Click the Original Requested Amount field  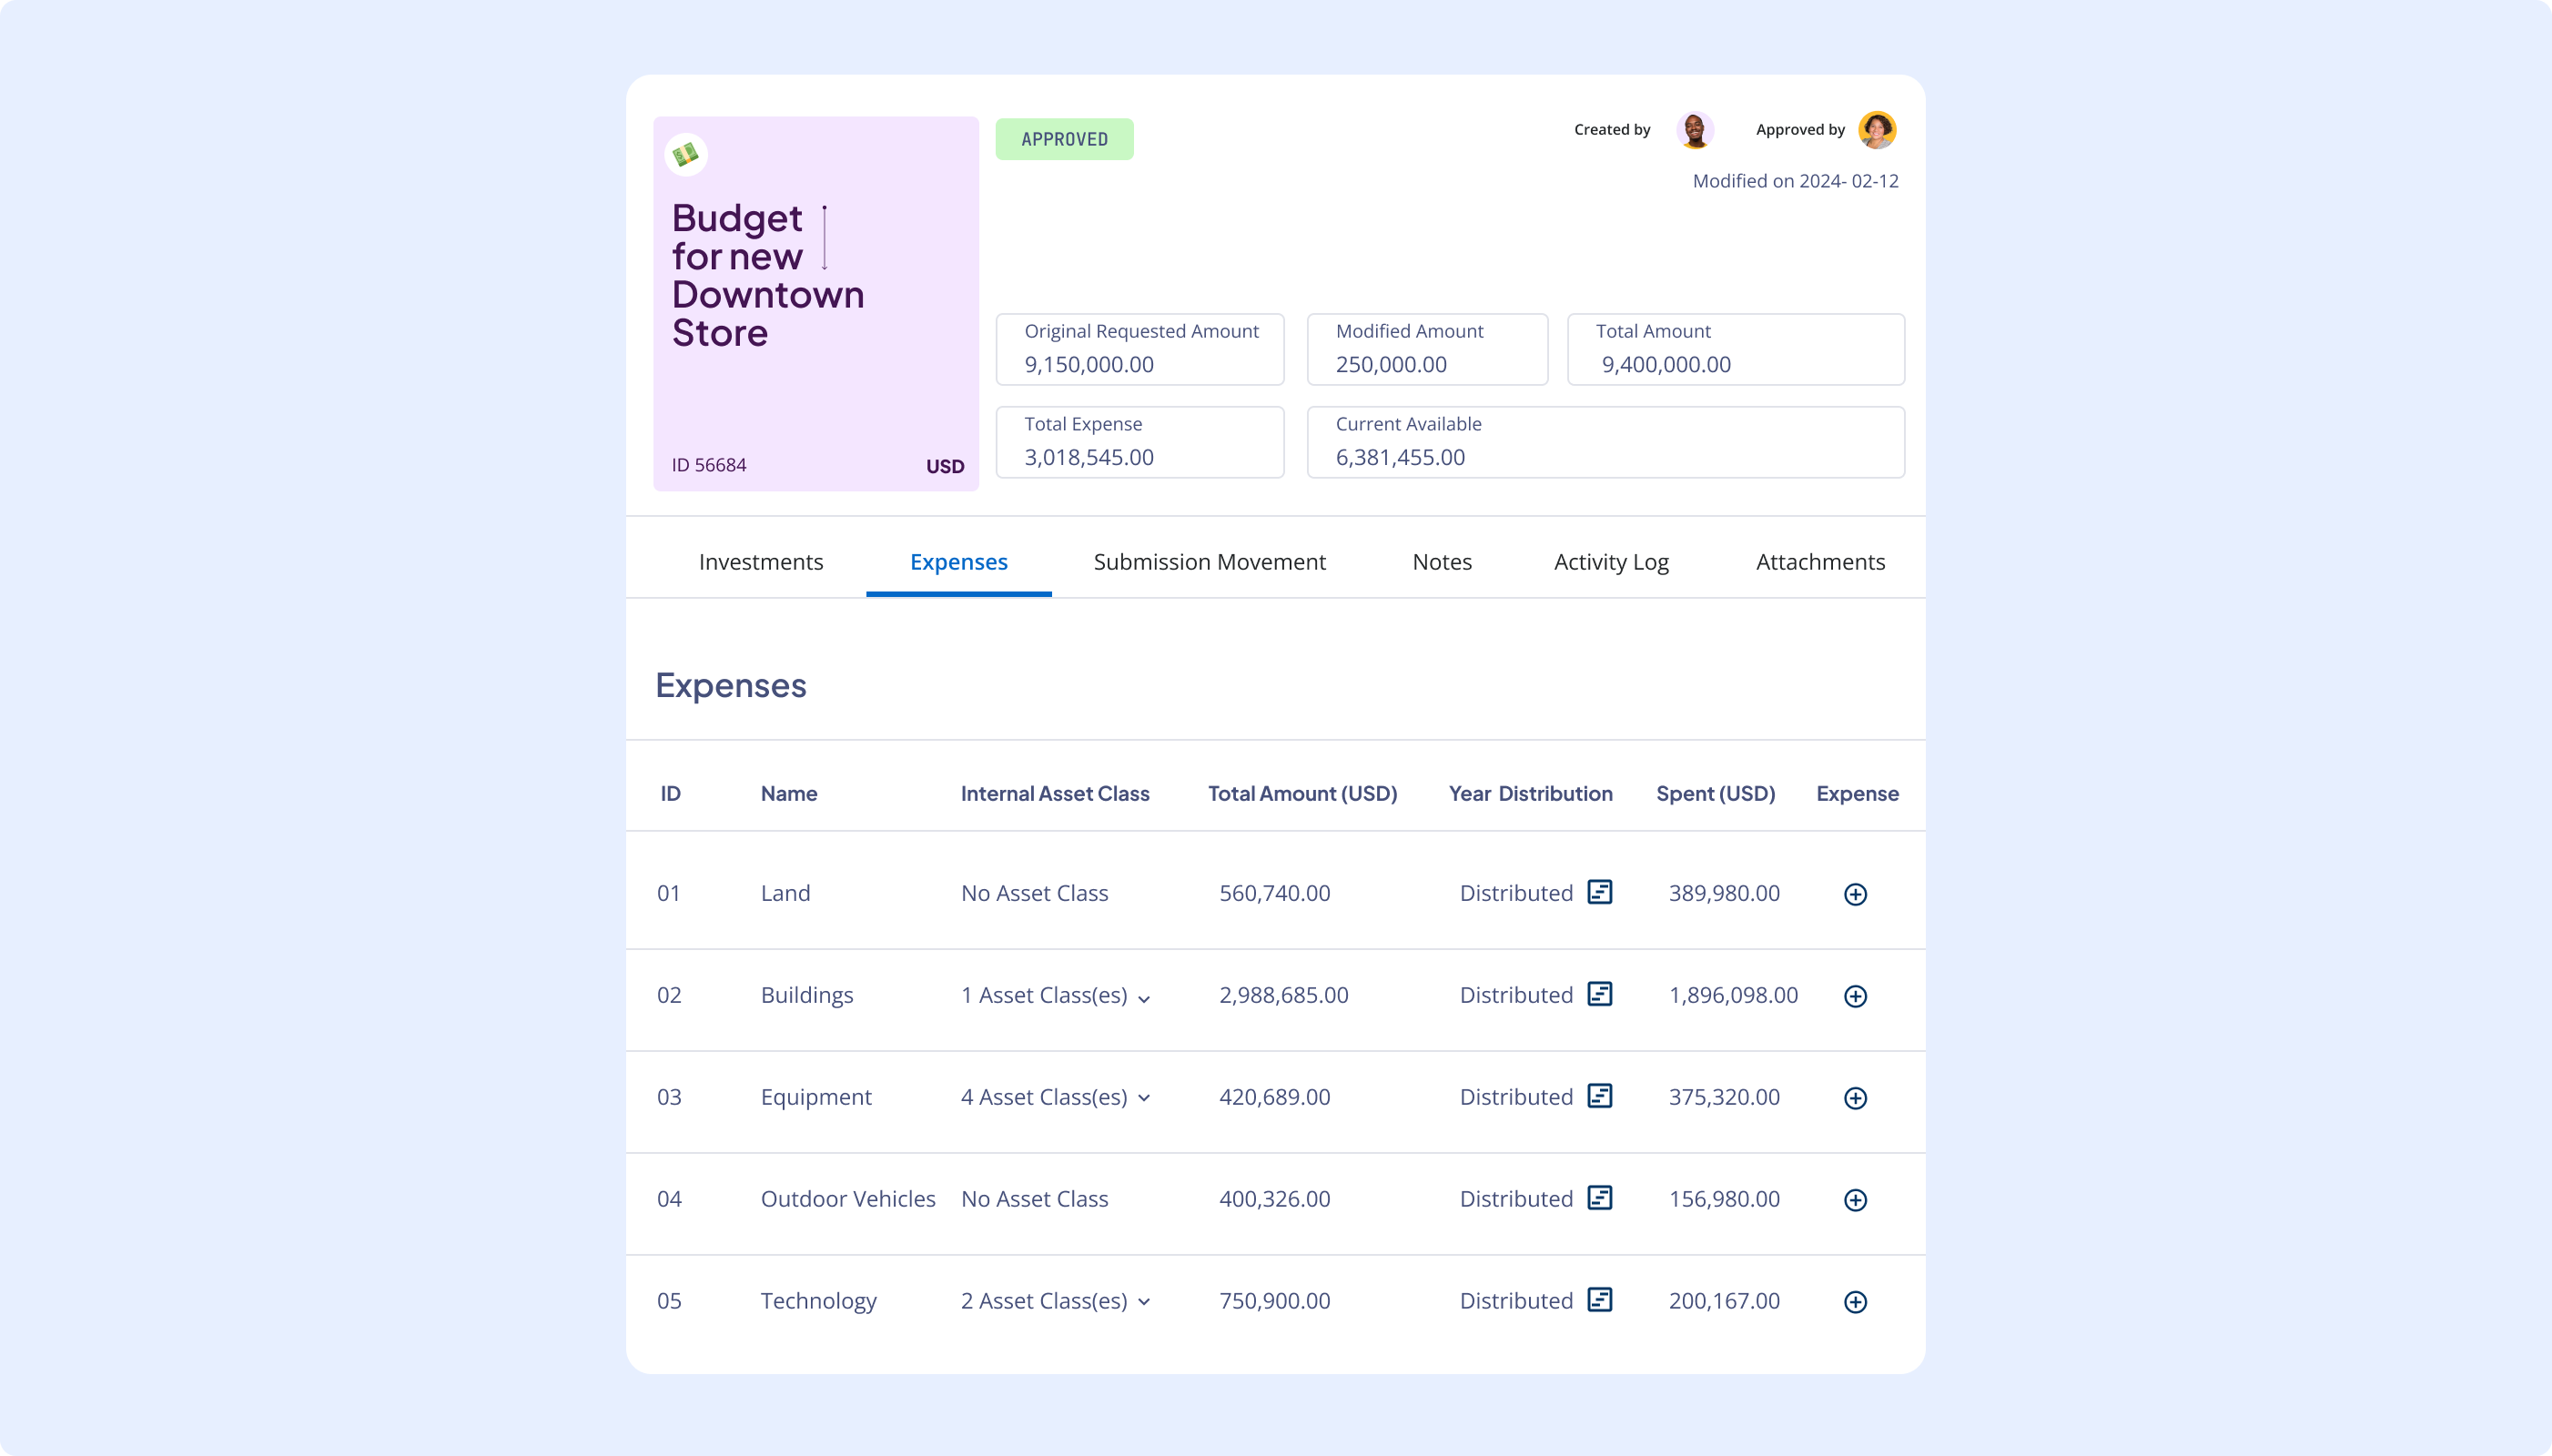coord(1140,349)
